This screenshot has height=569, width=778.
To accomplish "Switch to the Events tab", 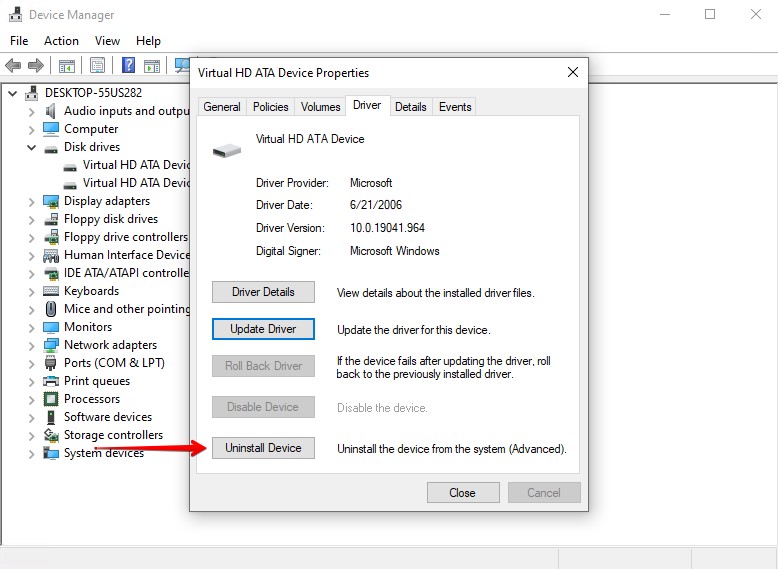I will pyautogui.click(x=455, y=107).
